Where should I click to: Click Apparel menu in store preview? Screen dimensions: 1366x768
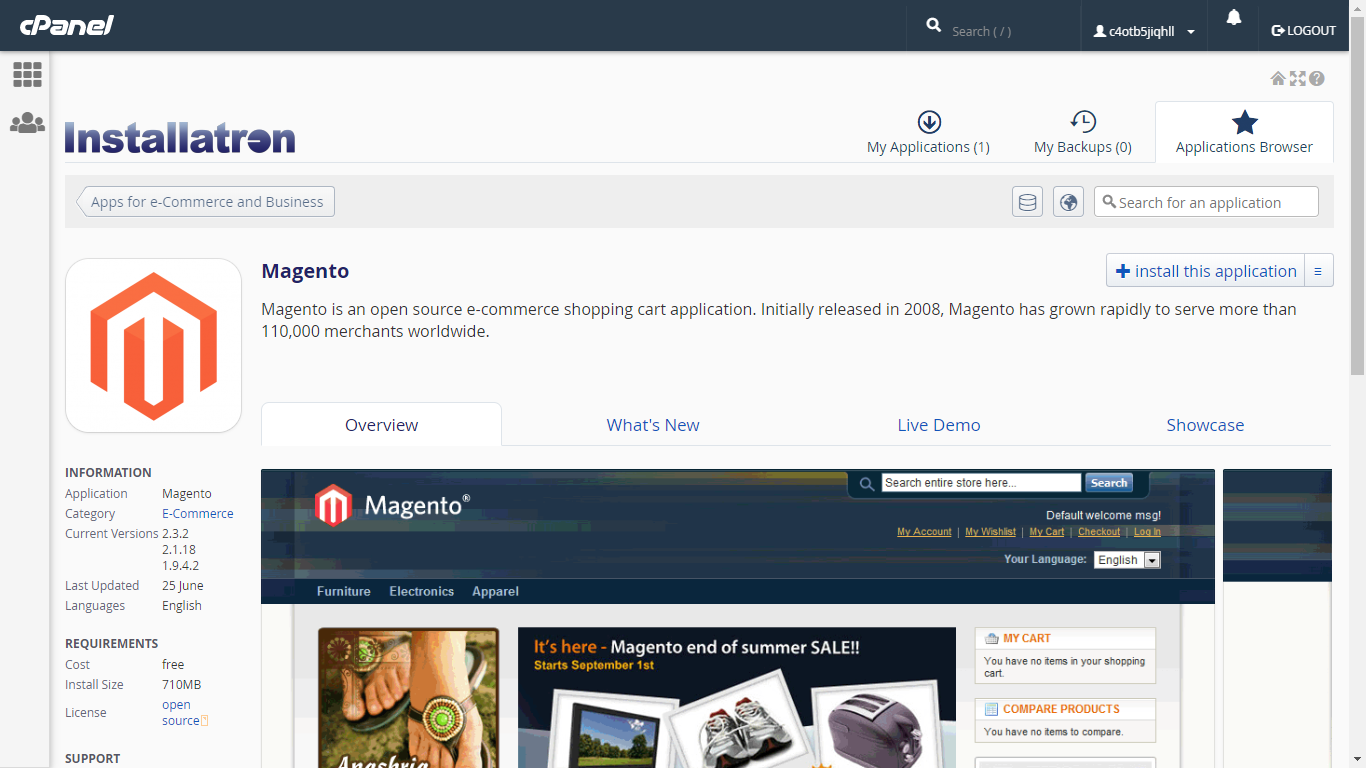click(495, 592)
